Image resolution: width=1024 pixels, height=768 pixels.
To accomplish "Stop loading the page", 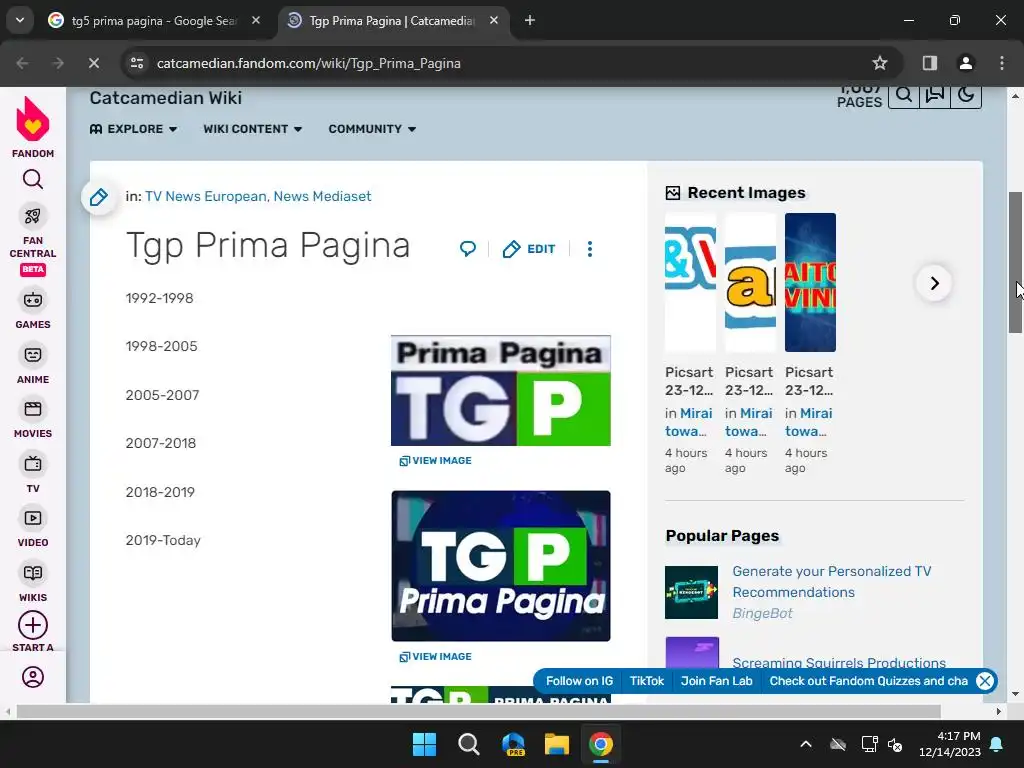I will 93,63.
